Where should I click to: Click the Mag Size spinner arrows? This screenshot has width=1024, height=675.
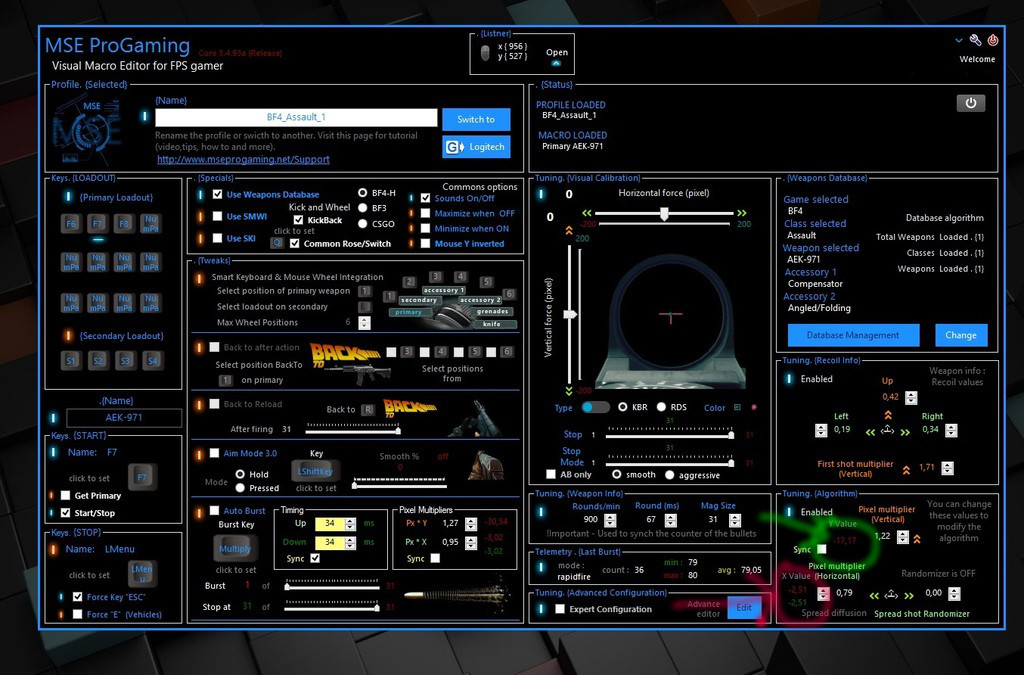tap(735, 520)
